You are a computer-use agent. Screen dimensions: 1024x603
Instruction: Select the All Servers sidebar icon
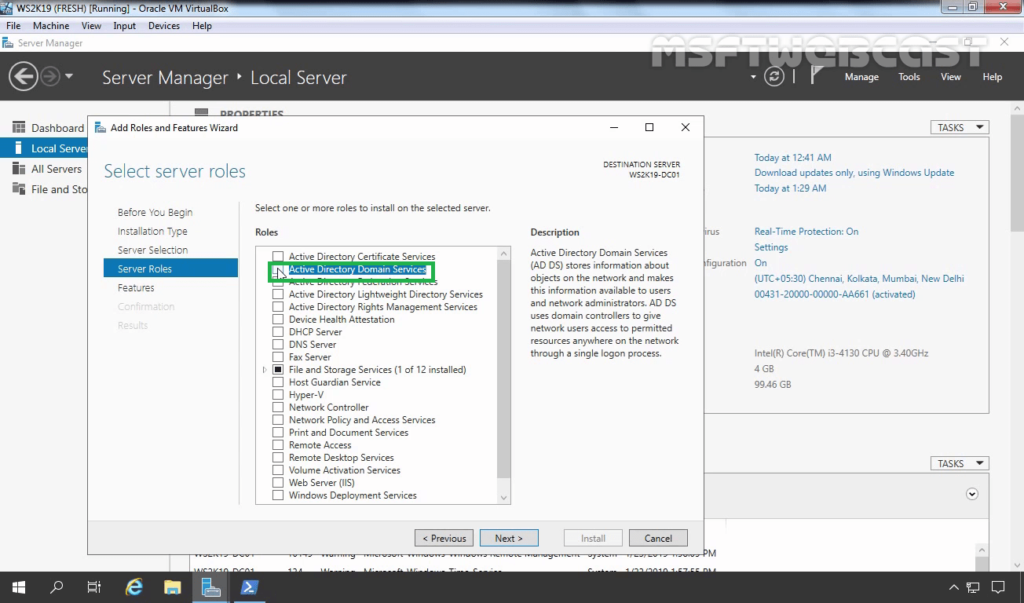[19, 169]
